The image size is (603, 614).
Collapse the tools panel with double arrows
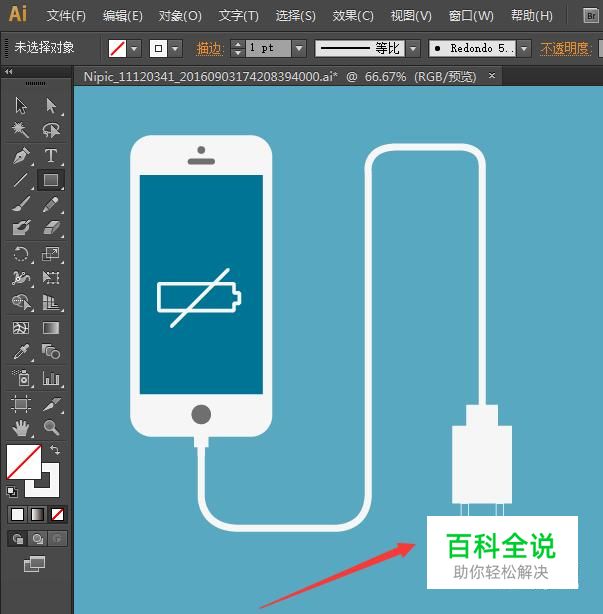point(9,72)
